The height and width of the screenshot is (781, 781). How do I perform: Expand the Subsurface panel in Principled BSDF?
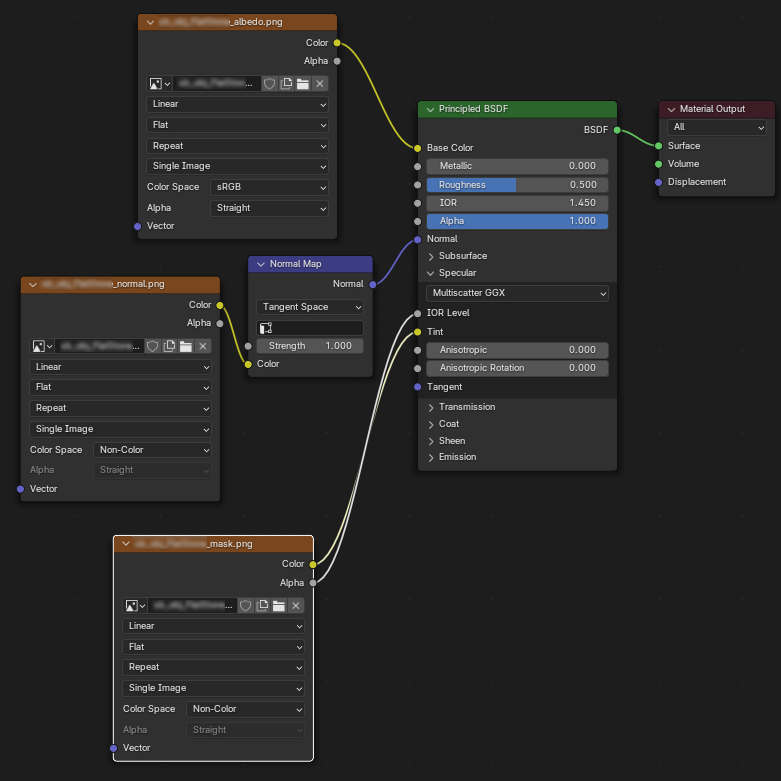431,256
